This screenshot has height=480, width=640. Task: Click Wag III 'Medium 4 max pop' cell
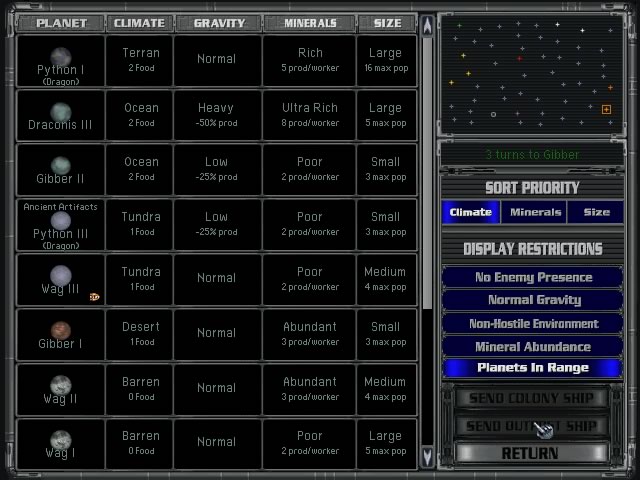[387, 279]
